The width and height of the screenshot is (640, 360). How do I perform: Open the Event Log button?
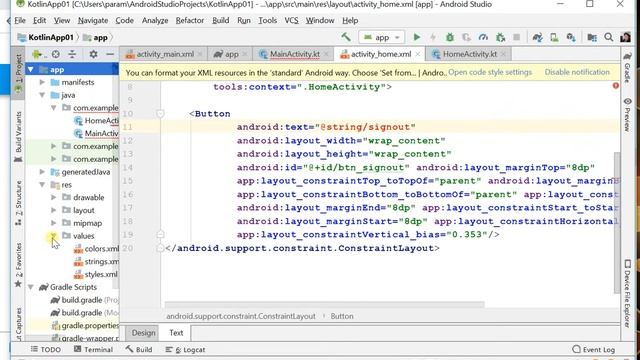coord(593,349)
